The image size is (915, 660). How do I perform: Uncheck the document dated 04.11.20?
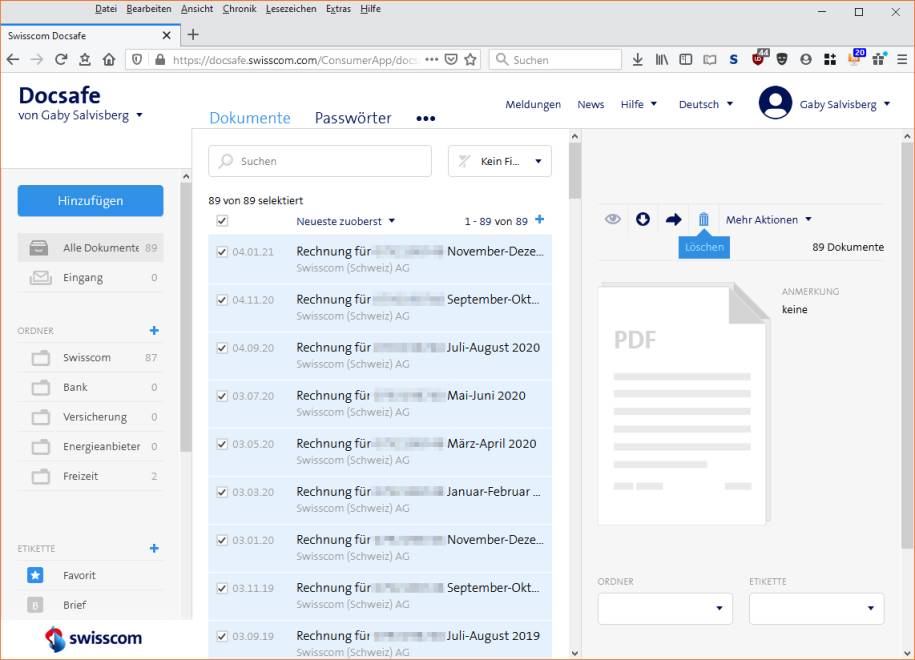(222, 300)
